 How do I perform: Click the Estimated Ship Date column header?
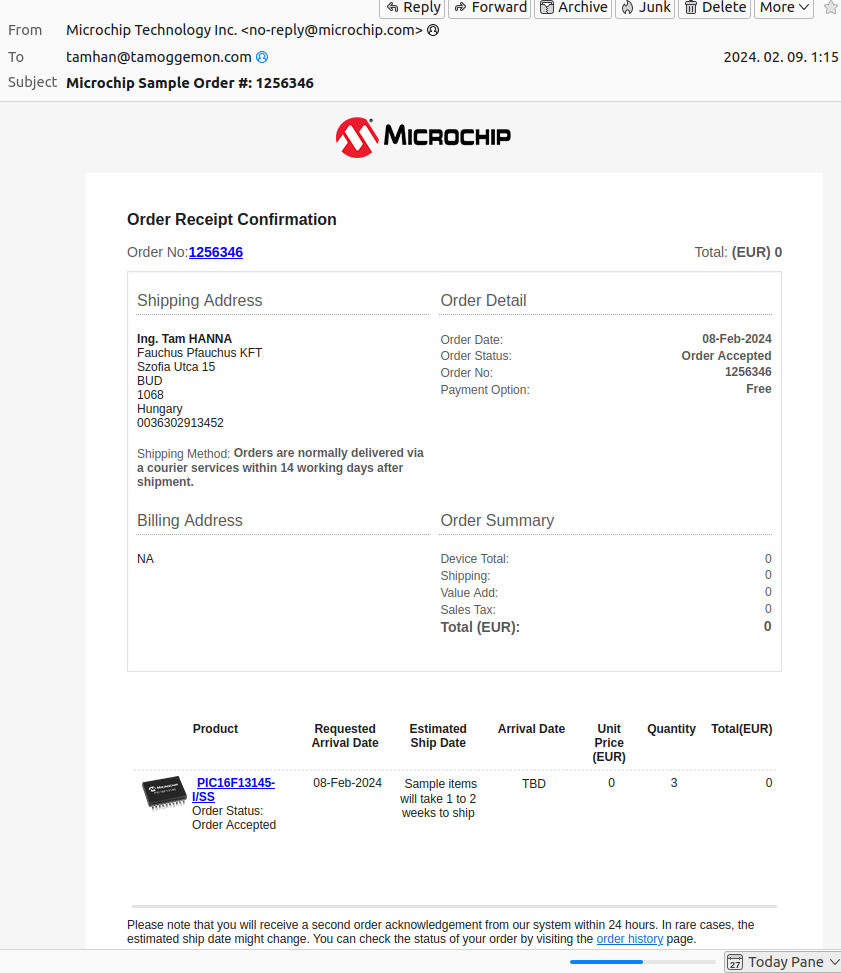(x=438, y=736)
